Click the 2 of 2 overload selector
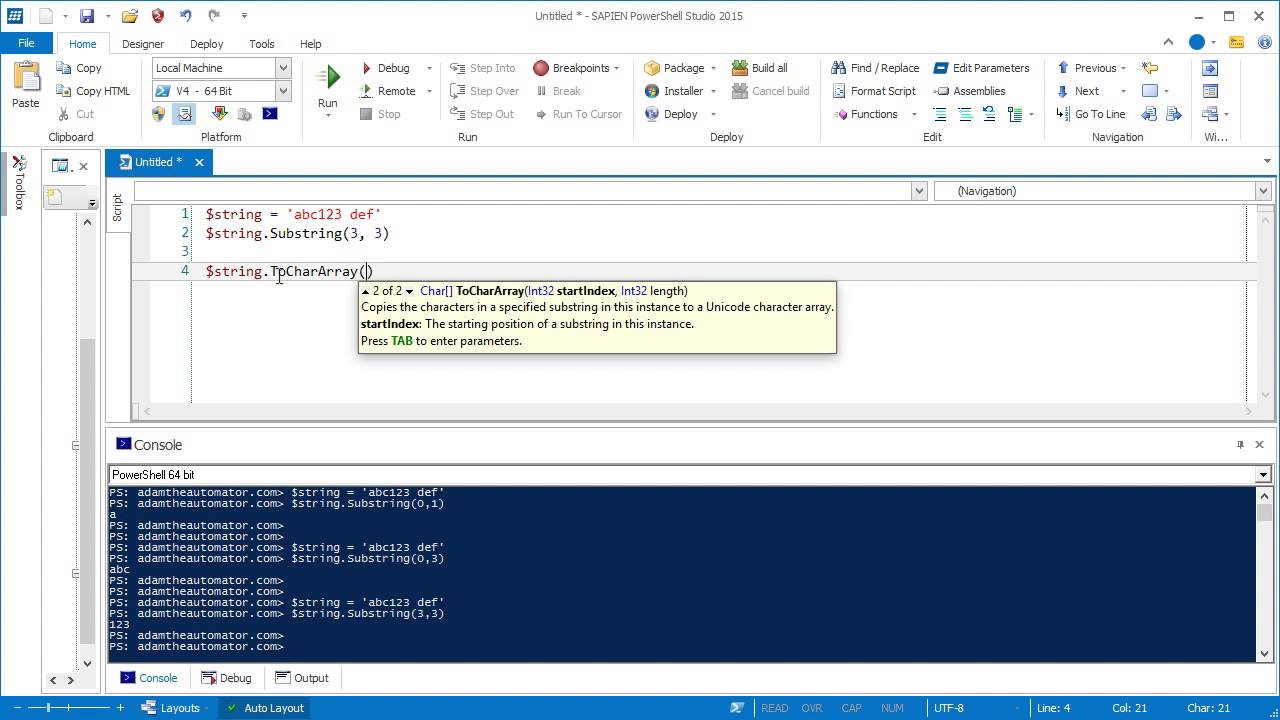 [x=387, y=291]
